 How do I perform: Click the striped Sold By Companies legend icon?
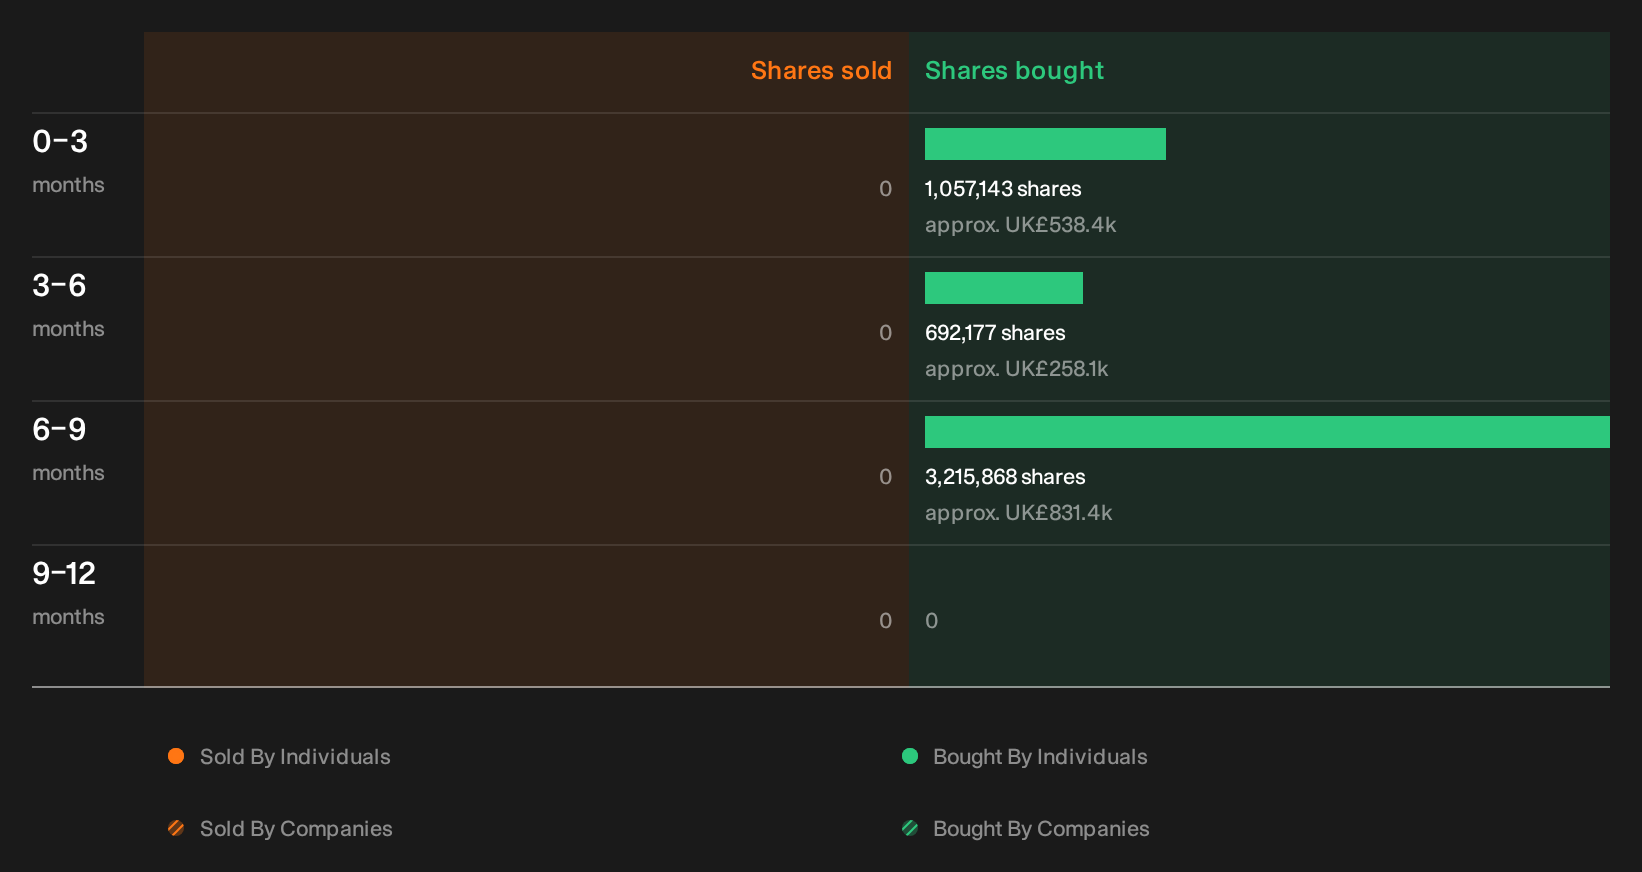[176, 828]
